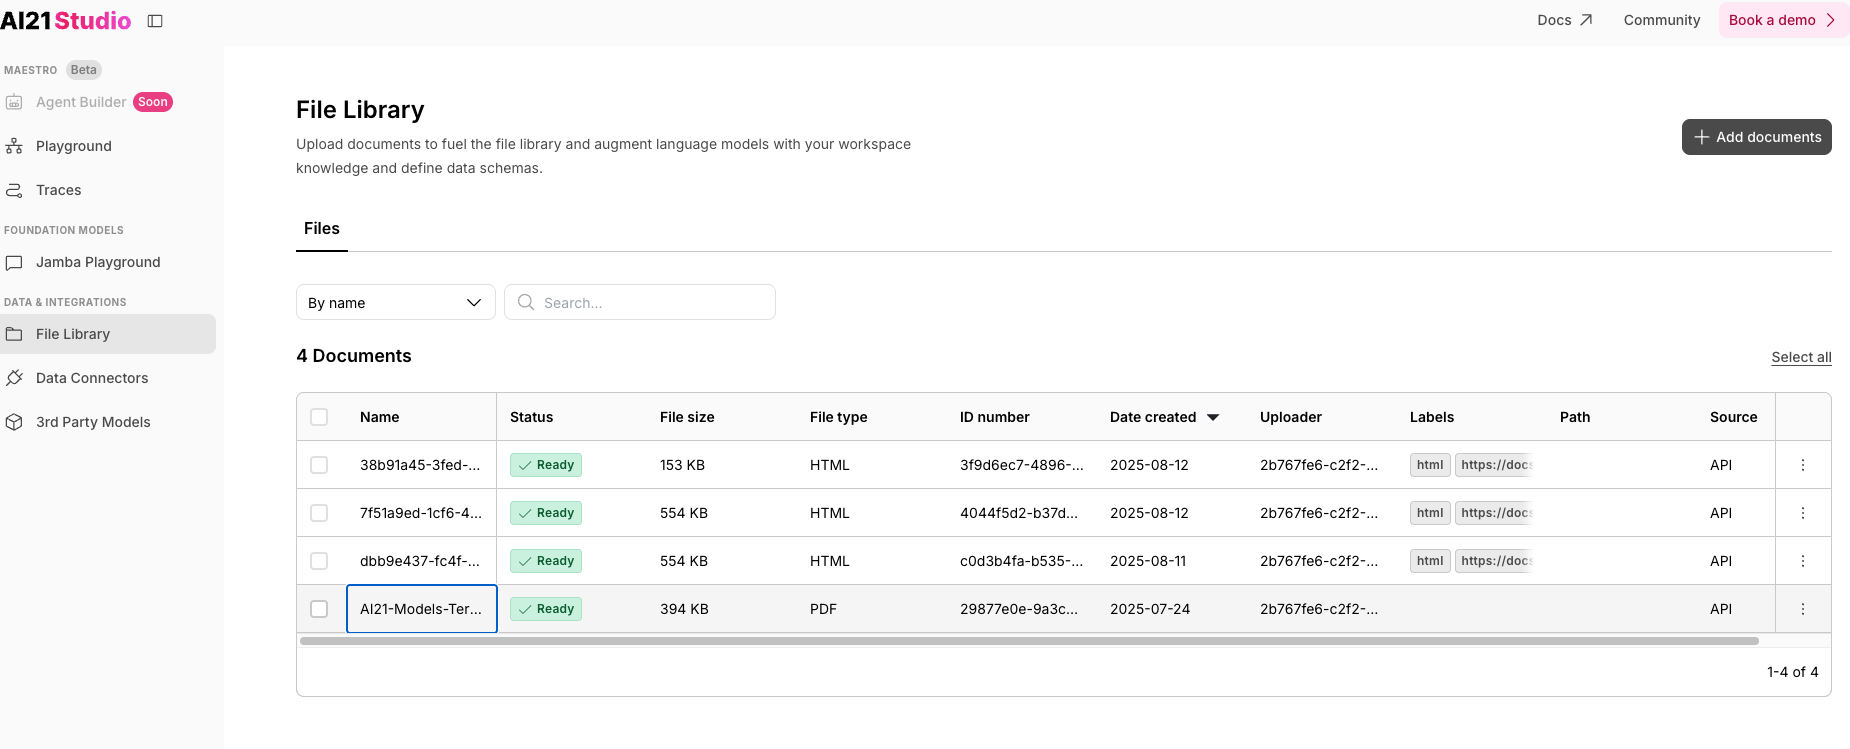Click the search magnifier icon

[x=526, y=302]
